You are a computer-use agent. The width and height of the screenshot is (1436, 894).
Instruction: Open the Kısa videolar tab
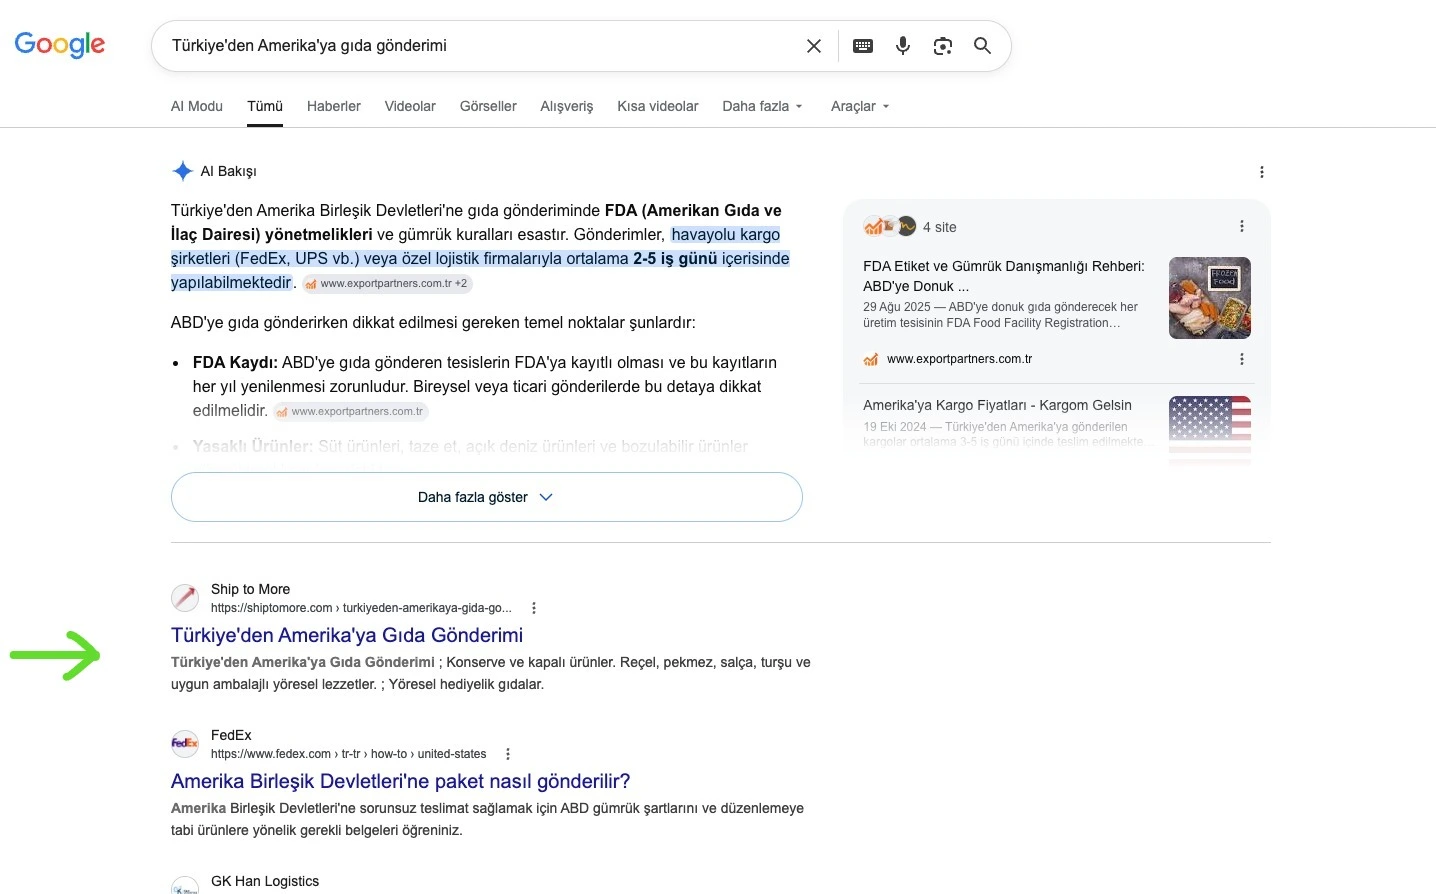658,106
